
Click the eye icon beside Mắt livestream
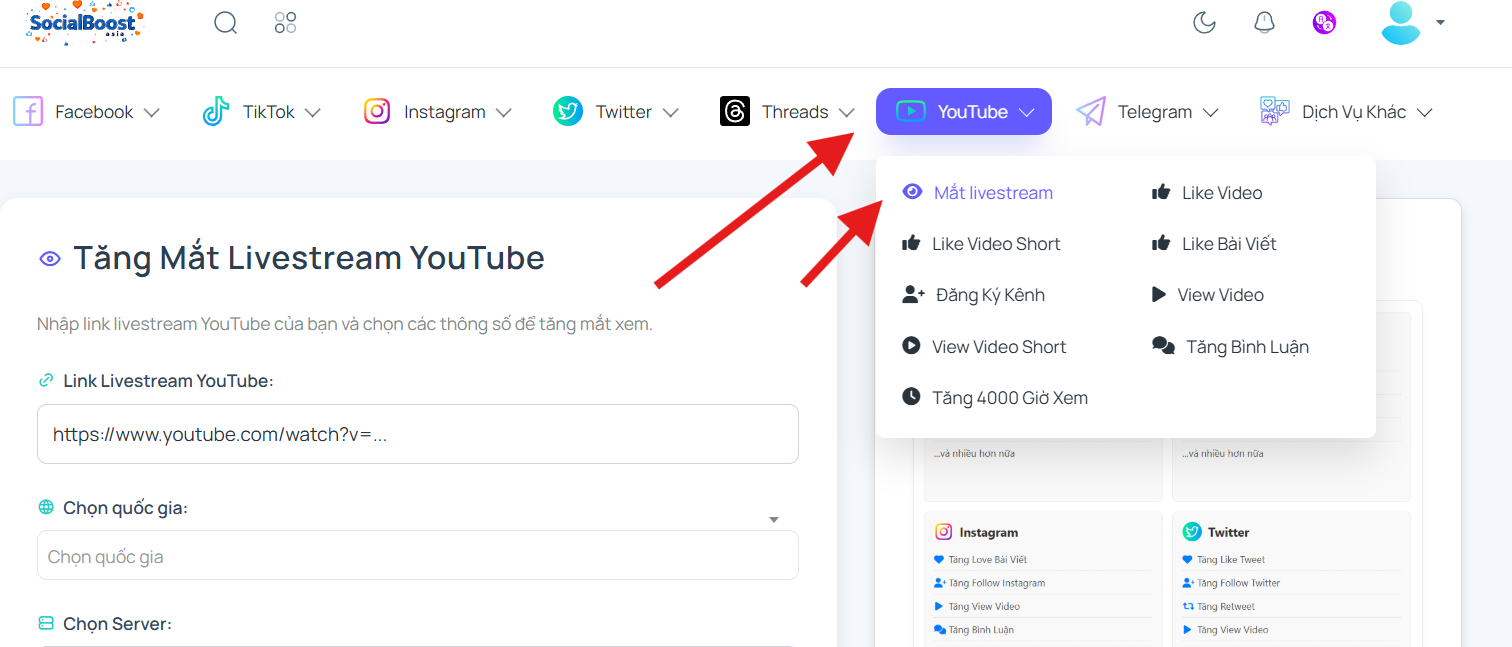pyautogui.click(x=912, y=191)
